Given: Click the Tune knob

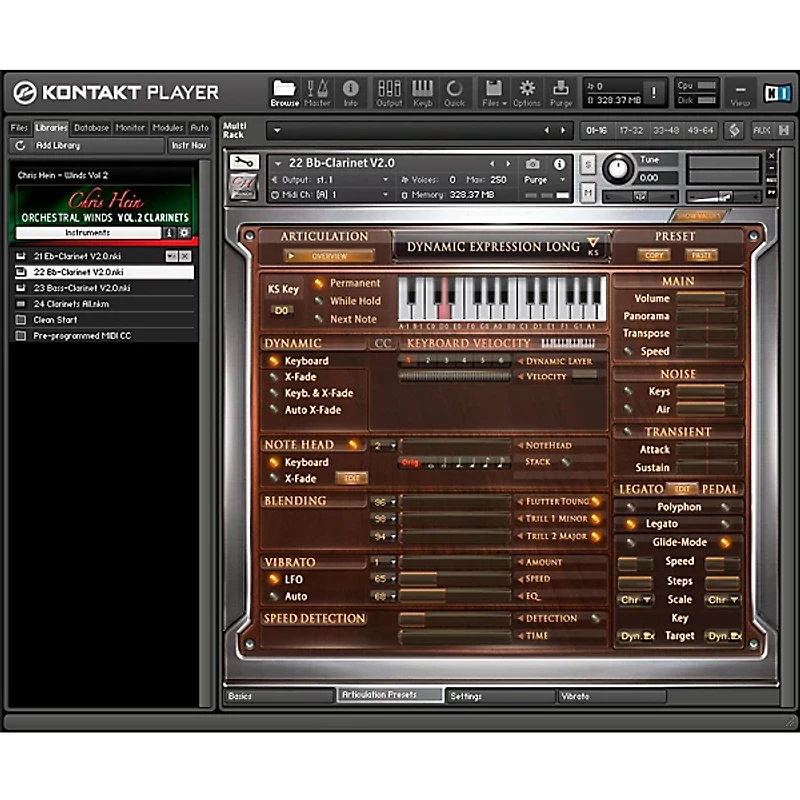Looking at the screenshot, I should coord(618,168).
